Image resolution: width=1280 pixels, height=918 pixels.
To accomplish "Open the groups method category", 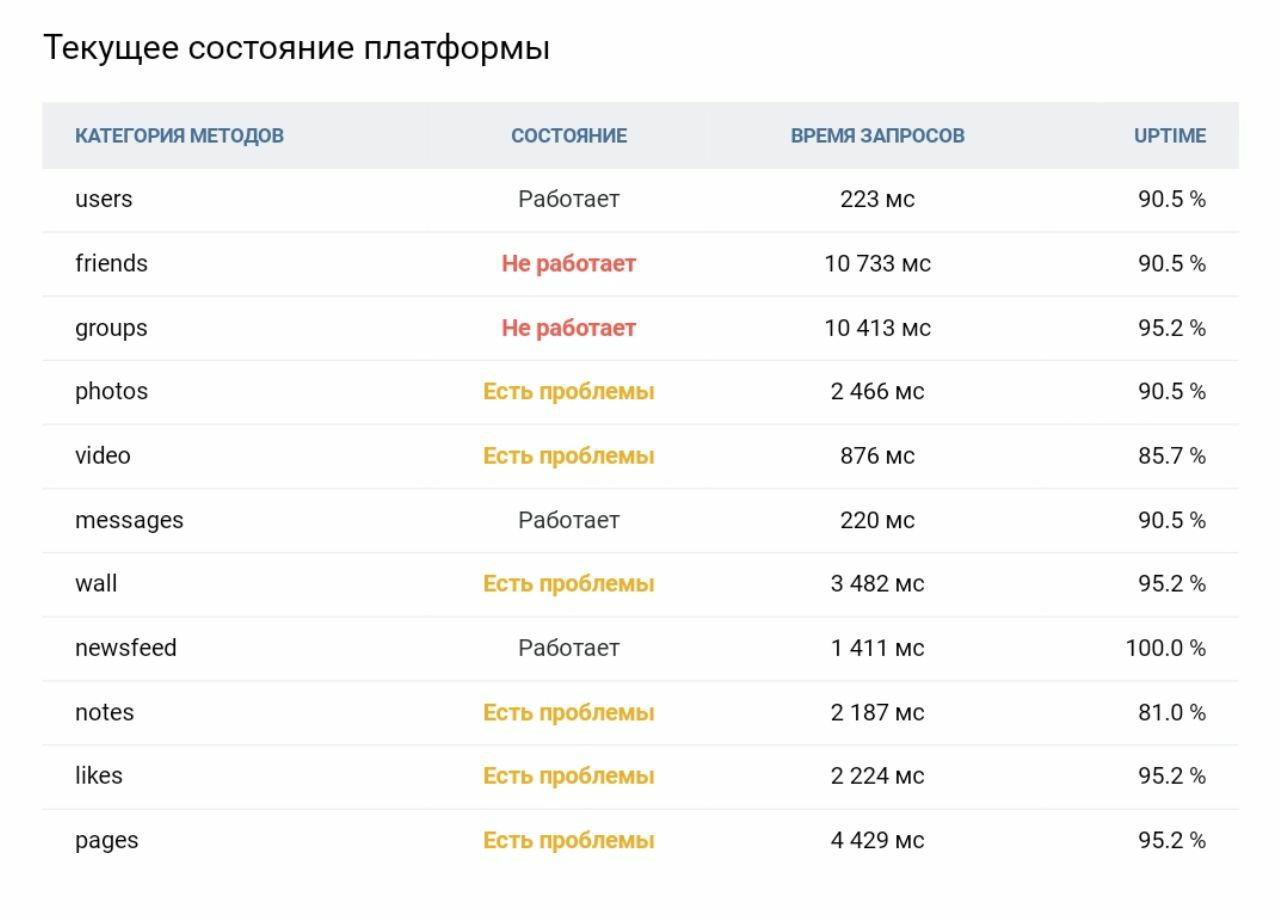I will pyautogui.click(x=111, y=329).
